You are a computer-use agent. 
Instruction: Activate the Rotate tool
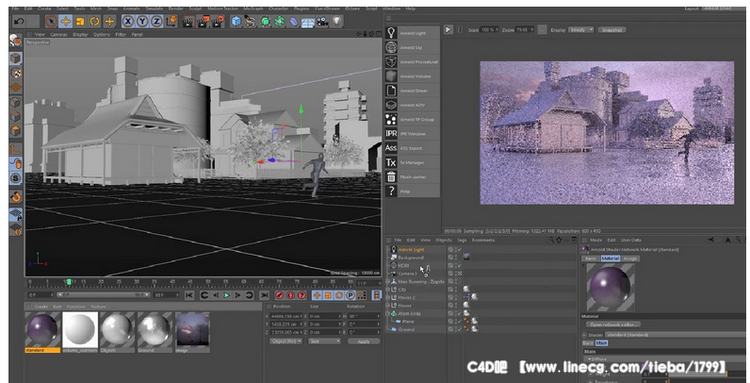pyautogui.click(x=95, y=21)
